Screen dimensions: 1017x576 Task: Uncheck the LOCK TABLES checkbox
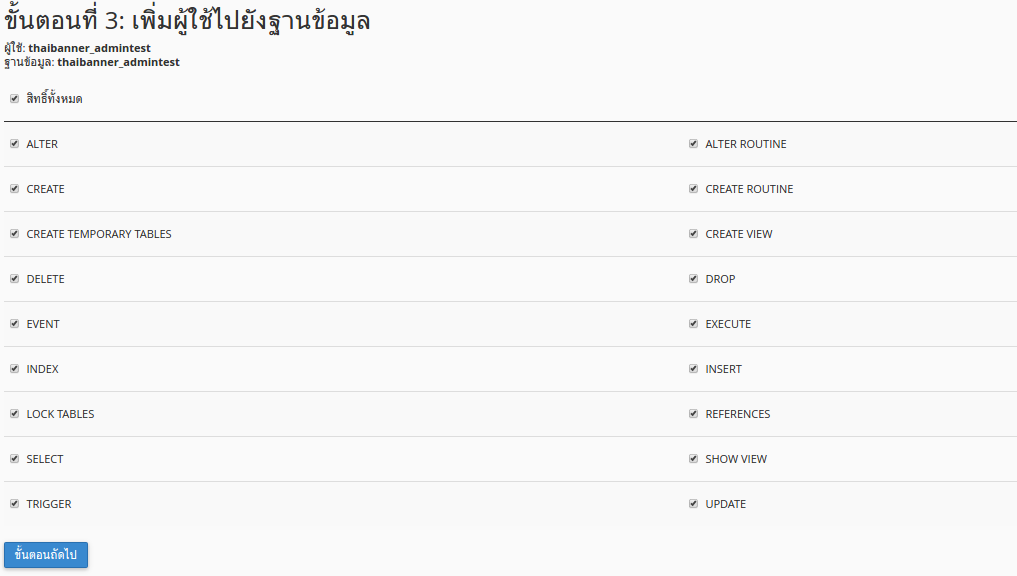coord(14,414)
